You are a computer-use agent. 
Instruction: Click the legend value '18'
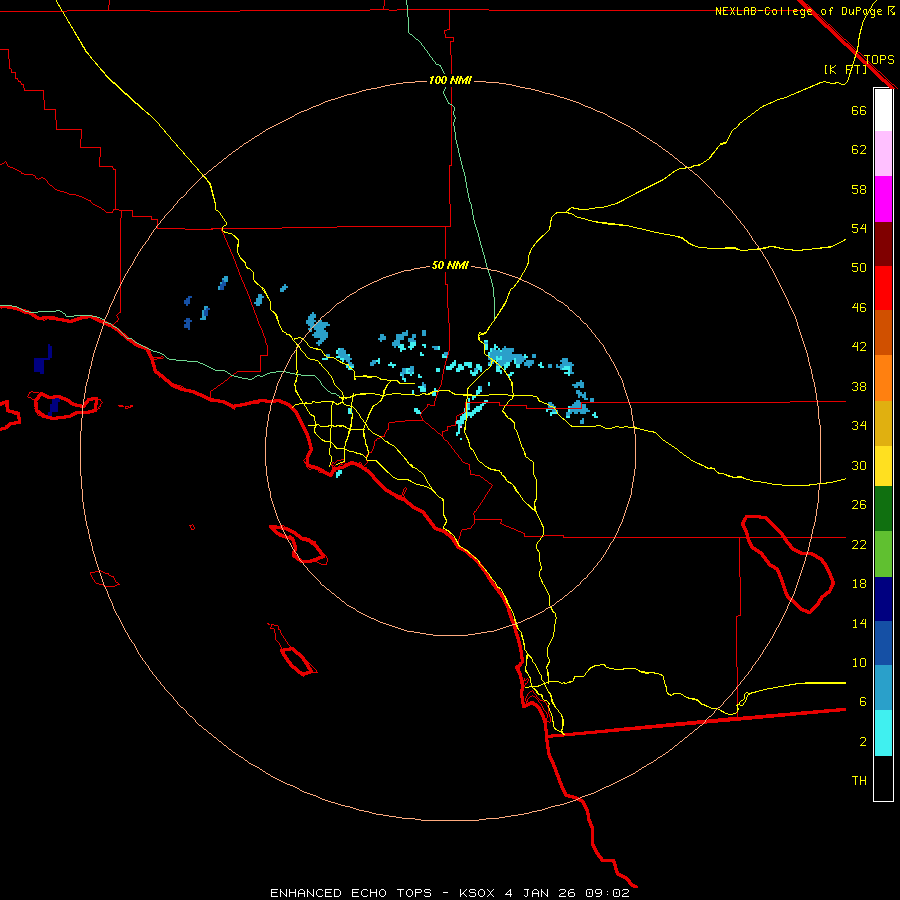[859, 584]
